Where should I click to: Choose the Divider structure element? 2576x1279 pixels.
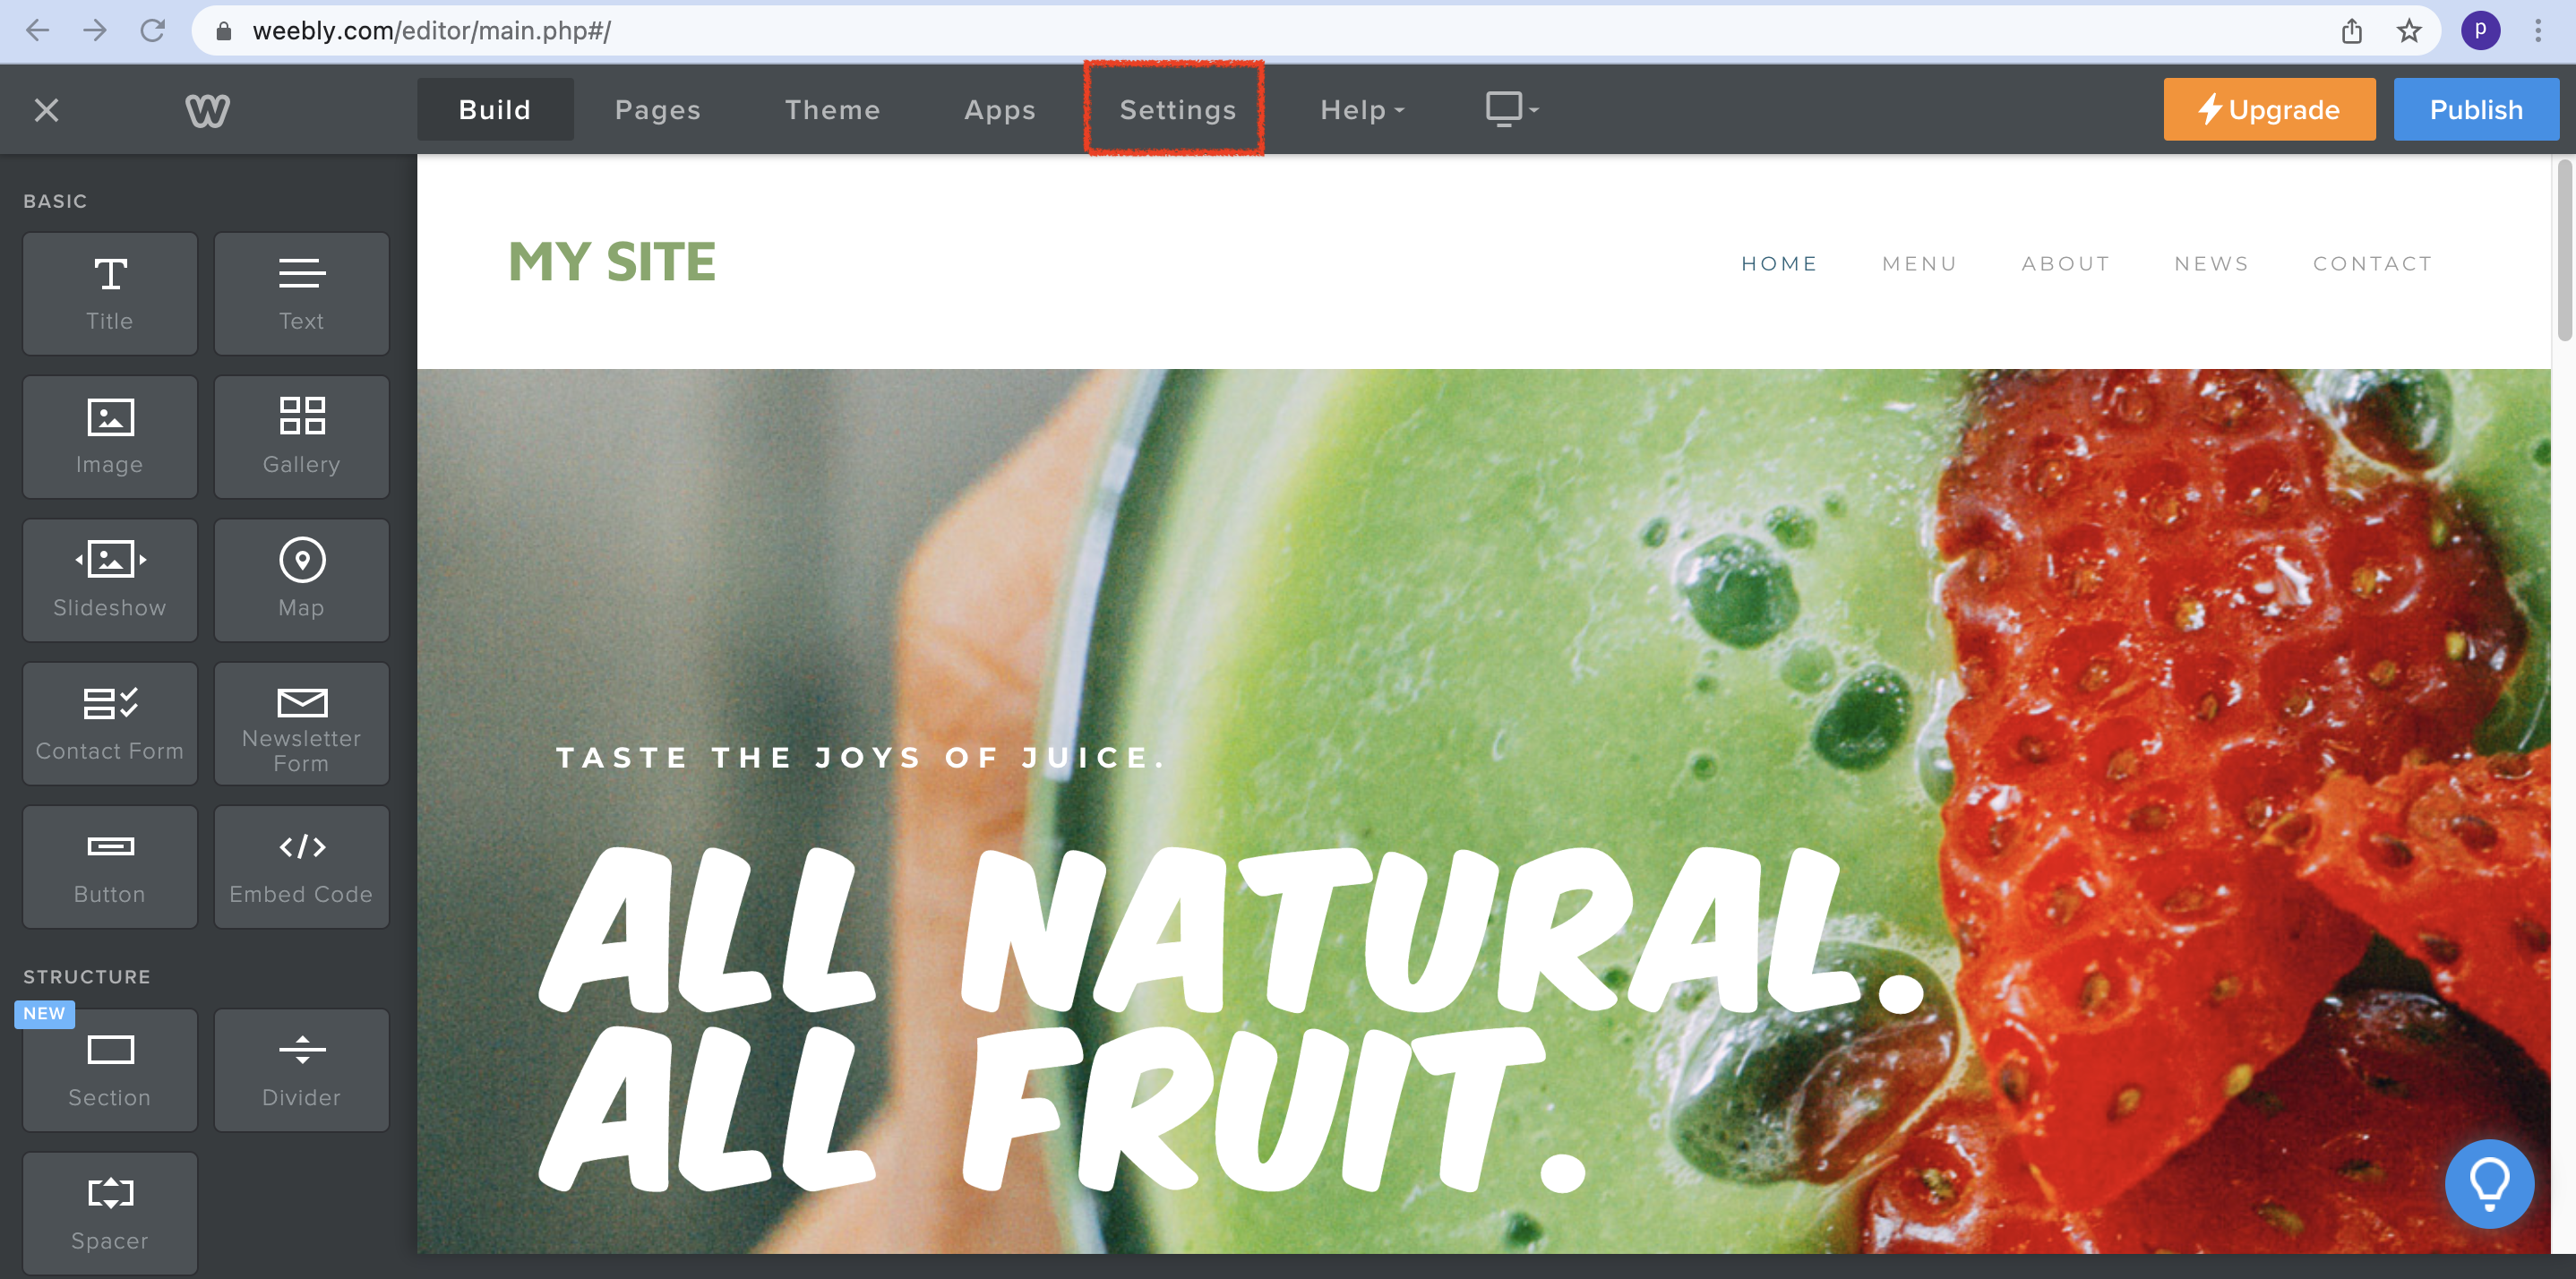tap(301, 1070)
